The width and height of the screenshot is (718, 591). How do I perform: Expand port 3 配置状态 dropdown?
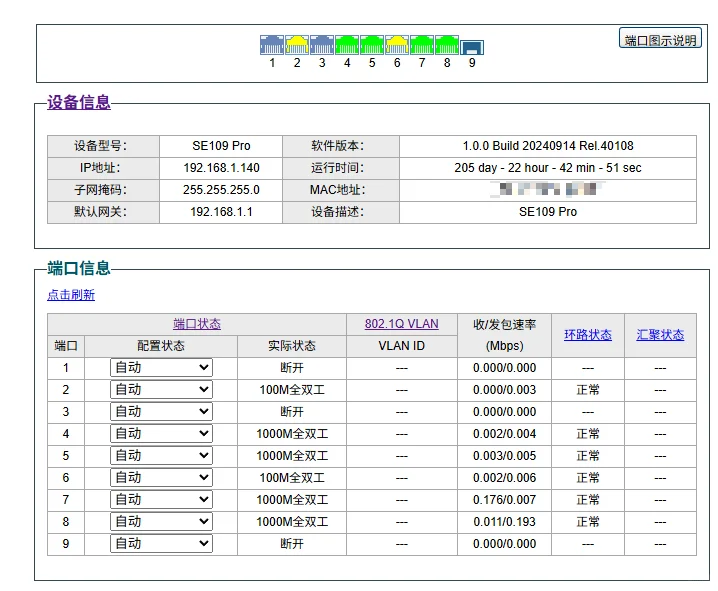point(161,412)
